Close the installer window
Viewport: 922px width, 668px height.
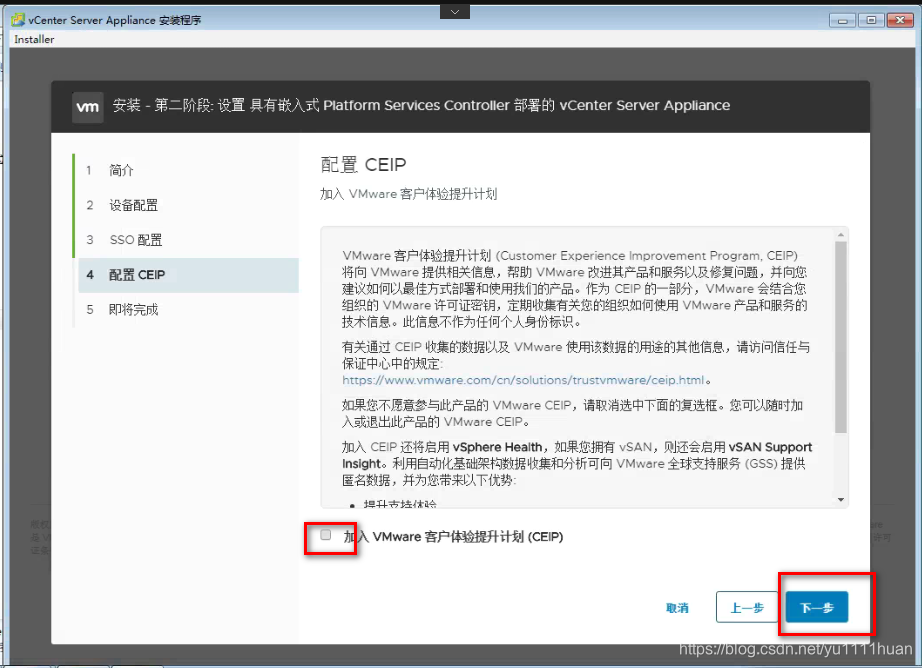coord(900,21)
